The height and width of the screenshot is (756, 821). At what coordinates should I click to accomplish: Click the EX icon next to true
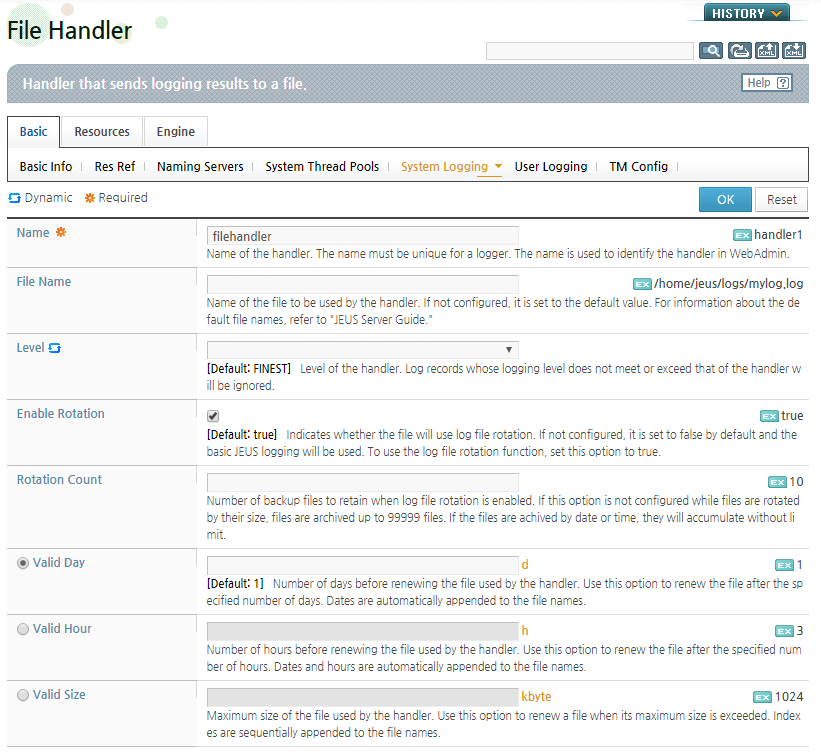769,416
